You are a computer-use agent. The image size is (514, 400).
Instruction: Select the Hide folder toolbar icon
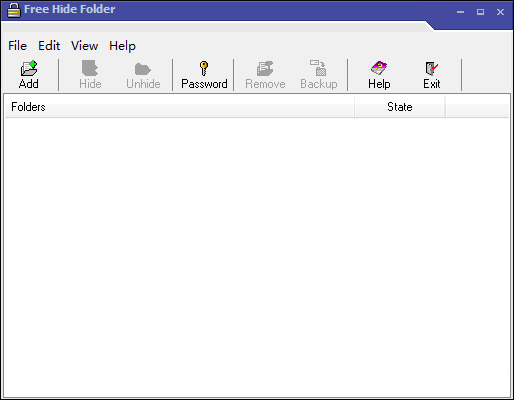(x=90, y=68)
